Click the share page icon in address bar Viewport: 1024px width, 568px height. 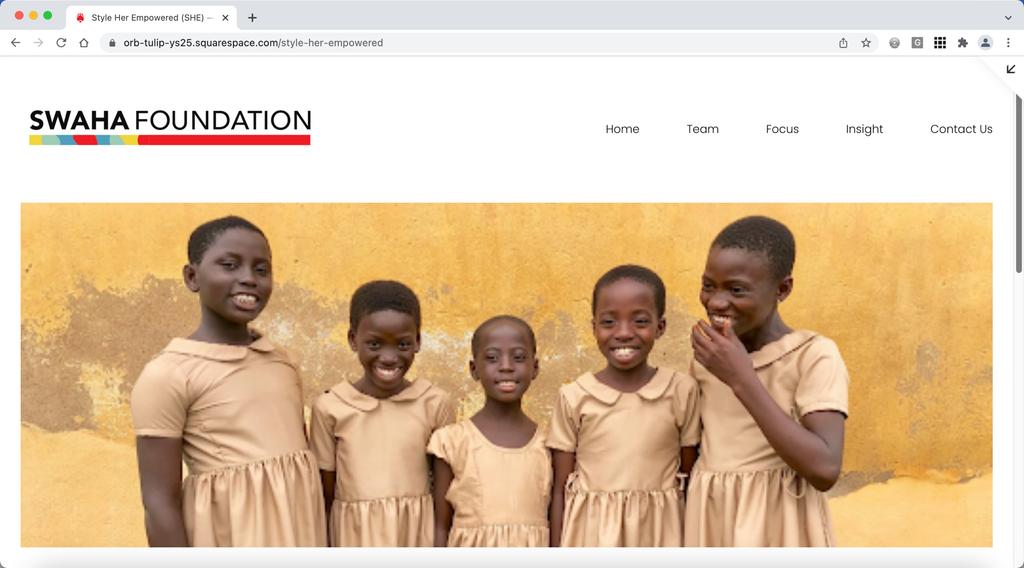pyautogui.click(x=843, y=42)
